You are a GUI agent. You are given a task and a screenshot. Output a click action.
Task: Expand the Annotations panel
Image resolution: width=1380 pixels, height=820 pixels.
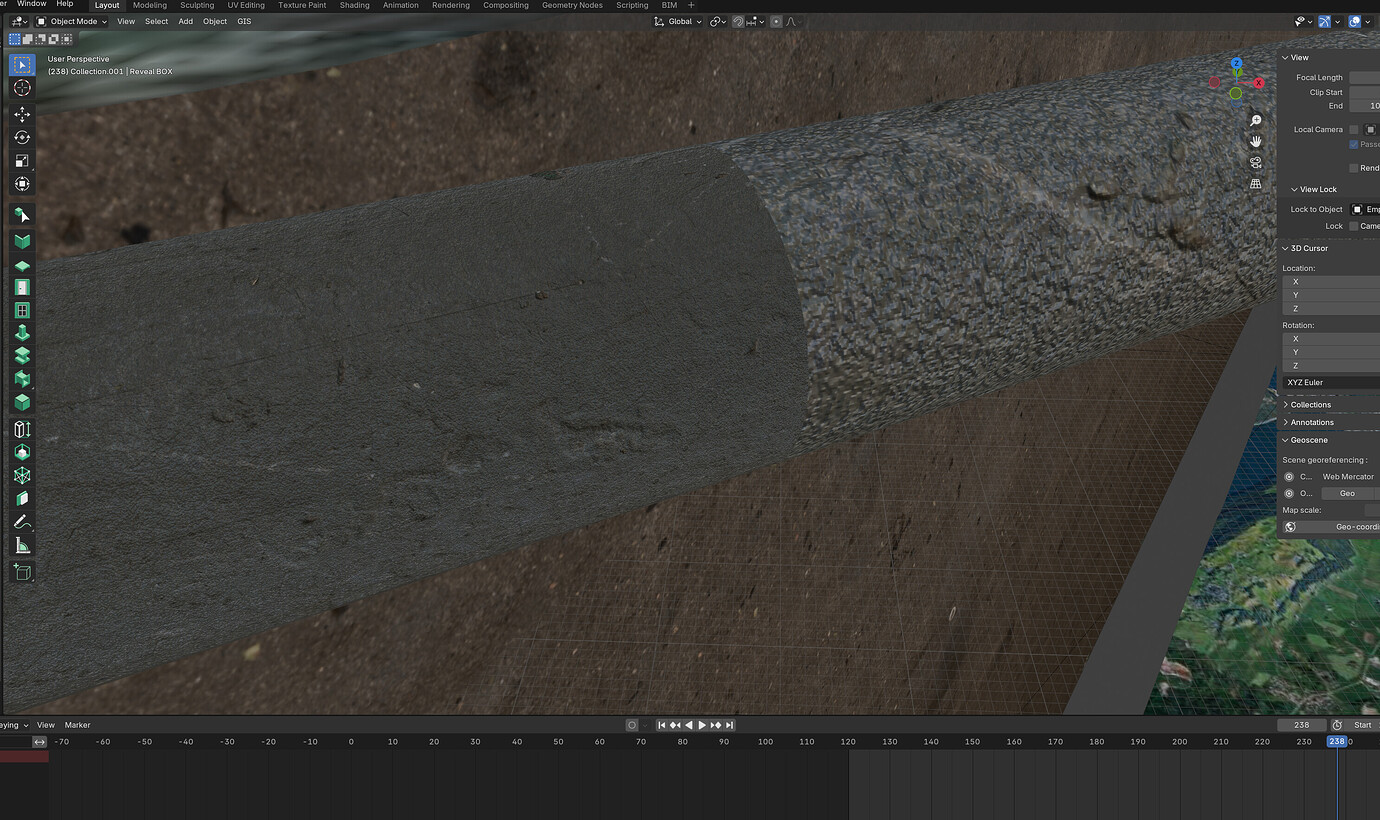coord(1312,422)
